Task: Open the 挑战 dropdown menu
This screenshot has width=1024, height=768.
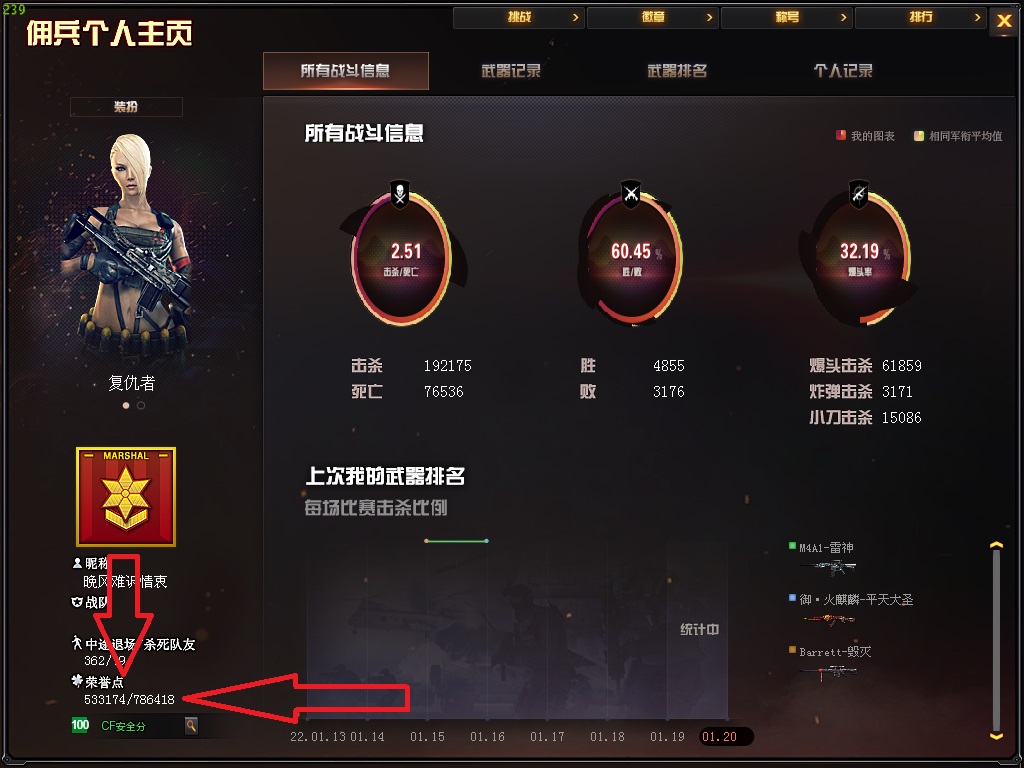Action: (518, 17)
